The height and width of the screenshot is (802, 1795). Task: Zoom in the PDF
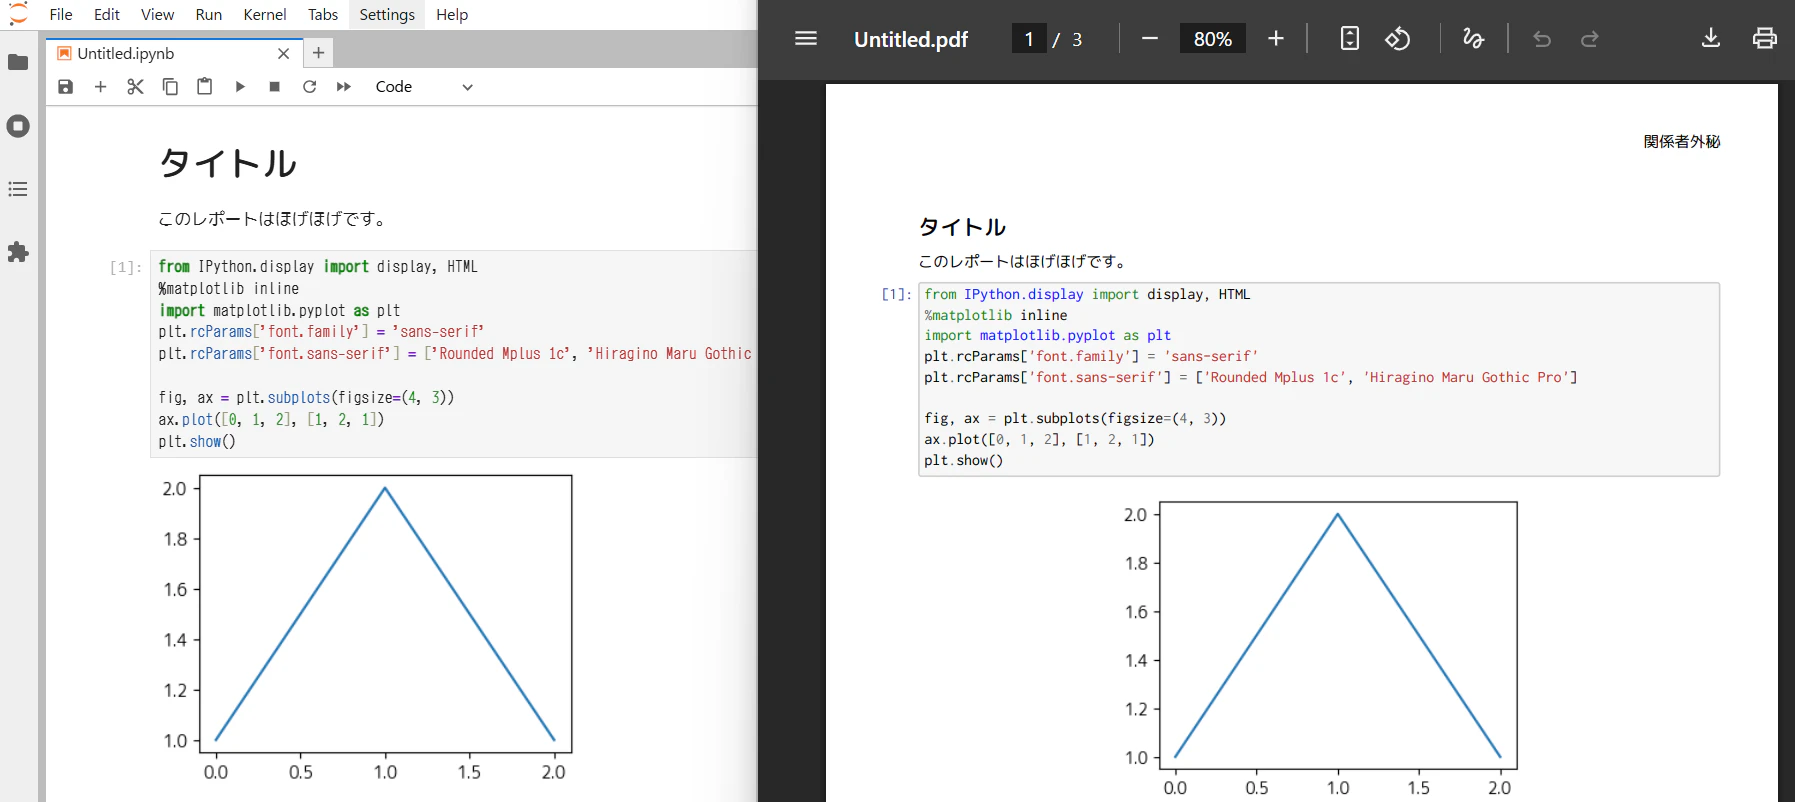coord(1276,39)
